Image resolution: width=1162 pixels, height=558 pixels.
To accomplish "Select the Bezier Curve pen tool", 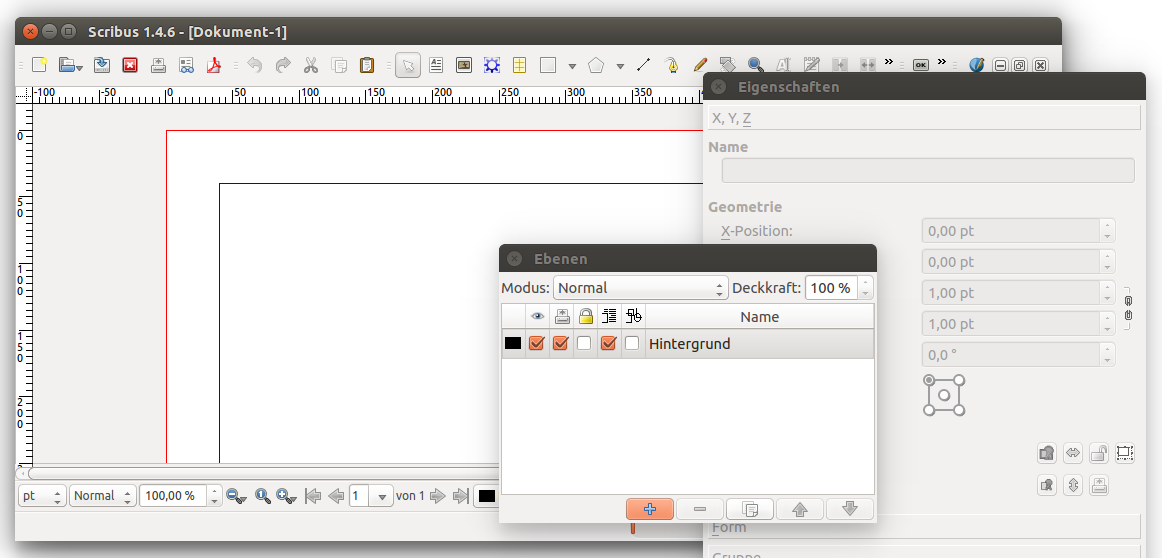I will (x=671, y=65).
